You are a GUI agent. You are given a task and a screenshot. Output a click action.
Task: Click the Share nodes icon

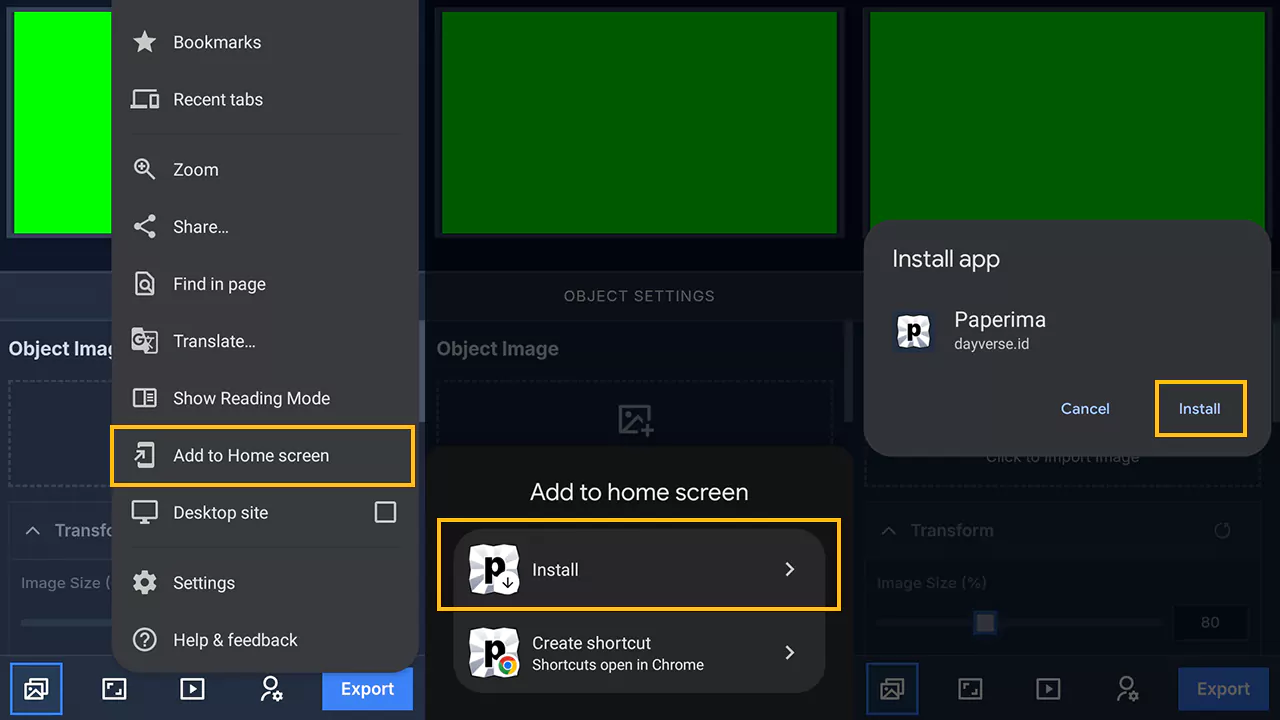pyautogui.click(x=145, y=226)
